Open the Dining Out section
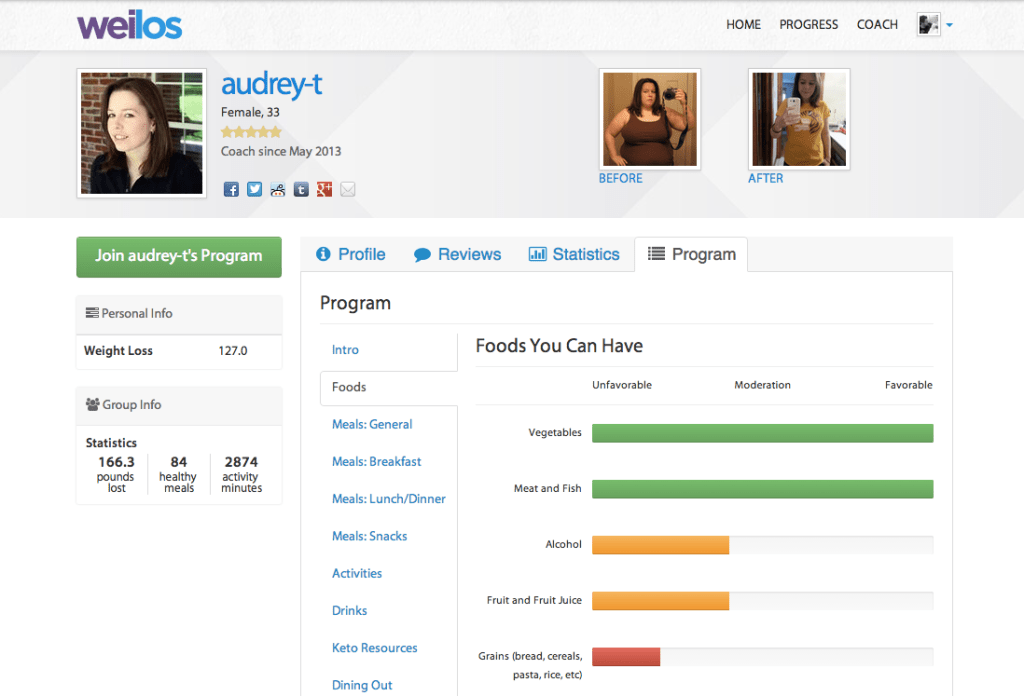This screenshot has height=696, width=1024. click(362, 685)
